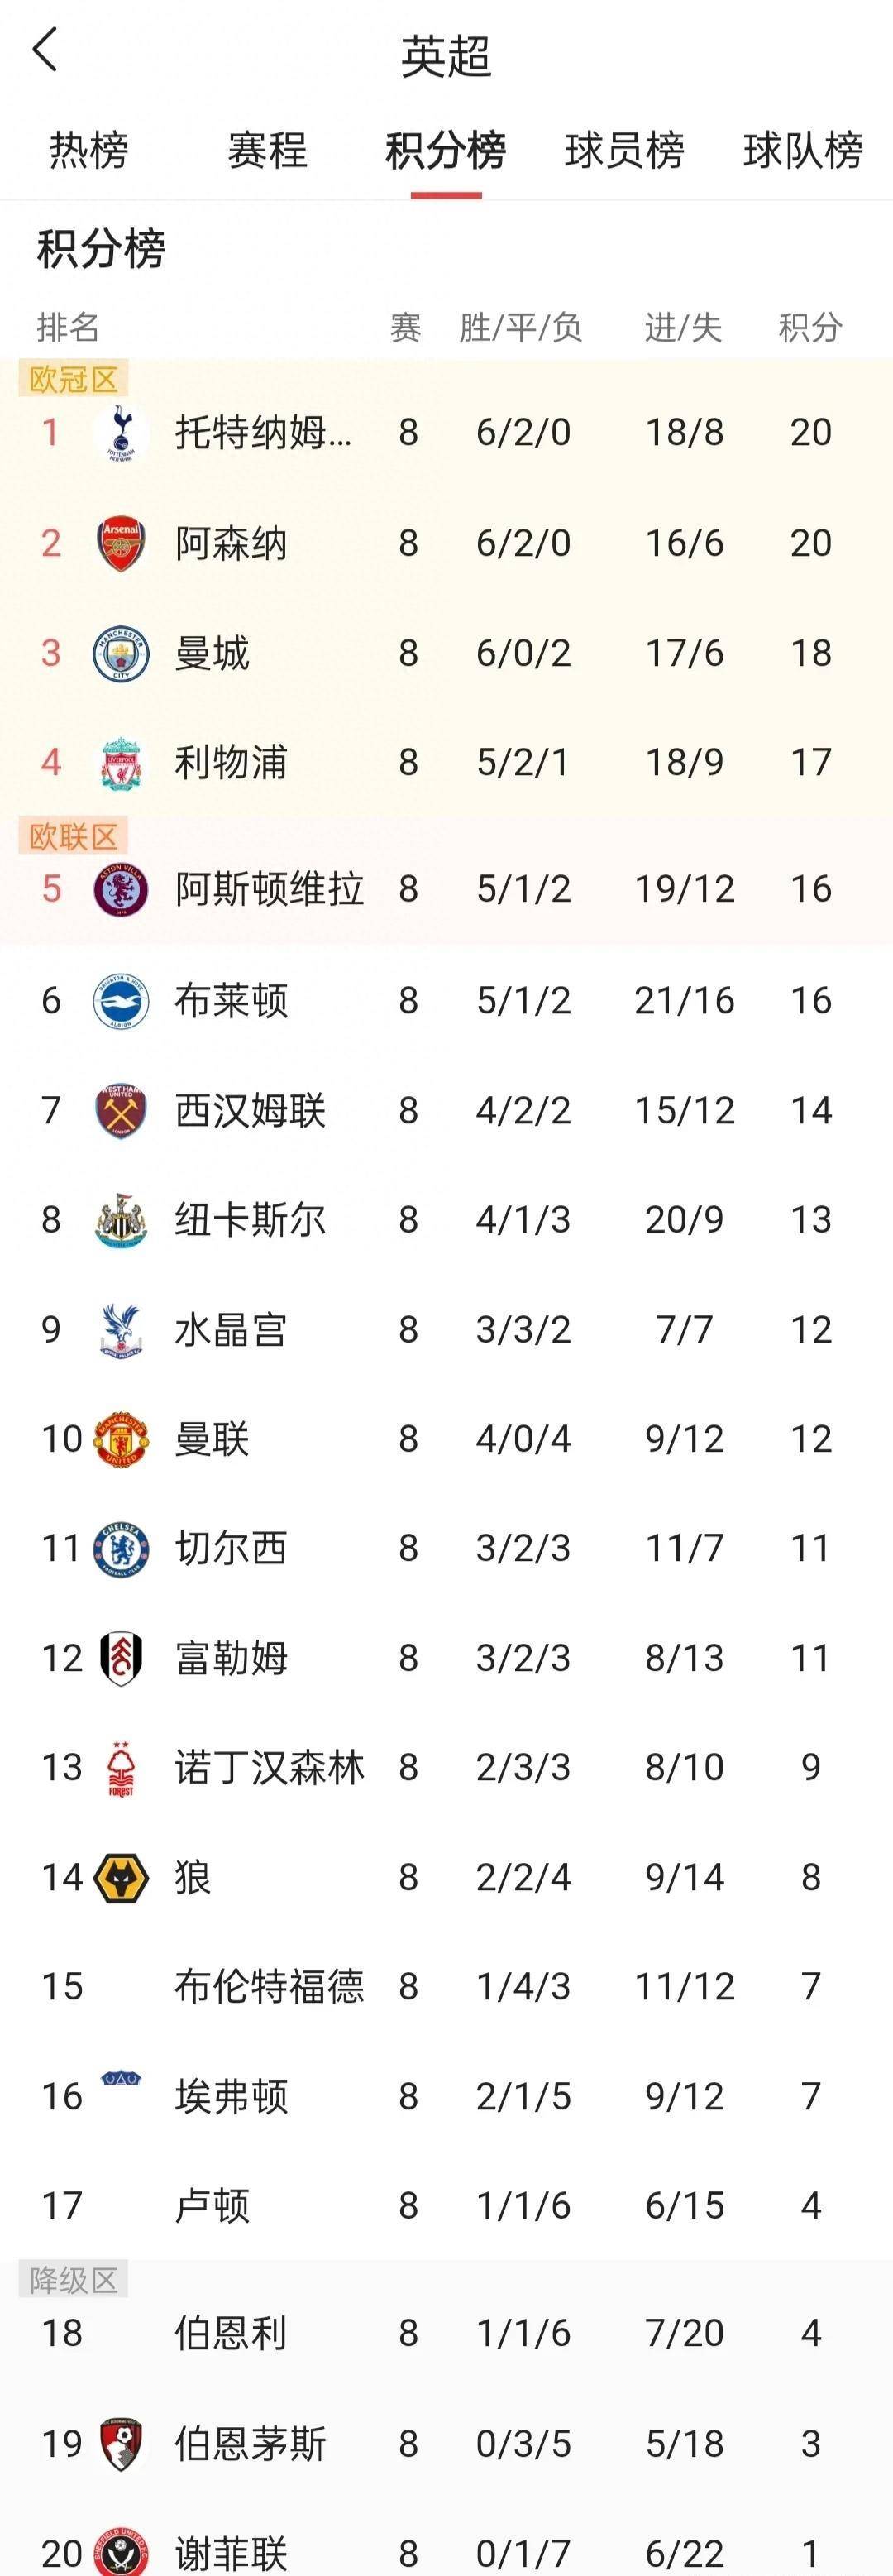893x2576 pixels.
Task: Open the 球队榜 tab
Action: (803, 151)
